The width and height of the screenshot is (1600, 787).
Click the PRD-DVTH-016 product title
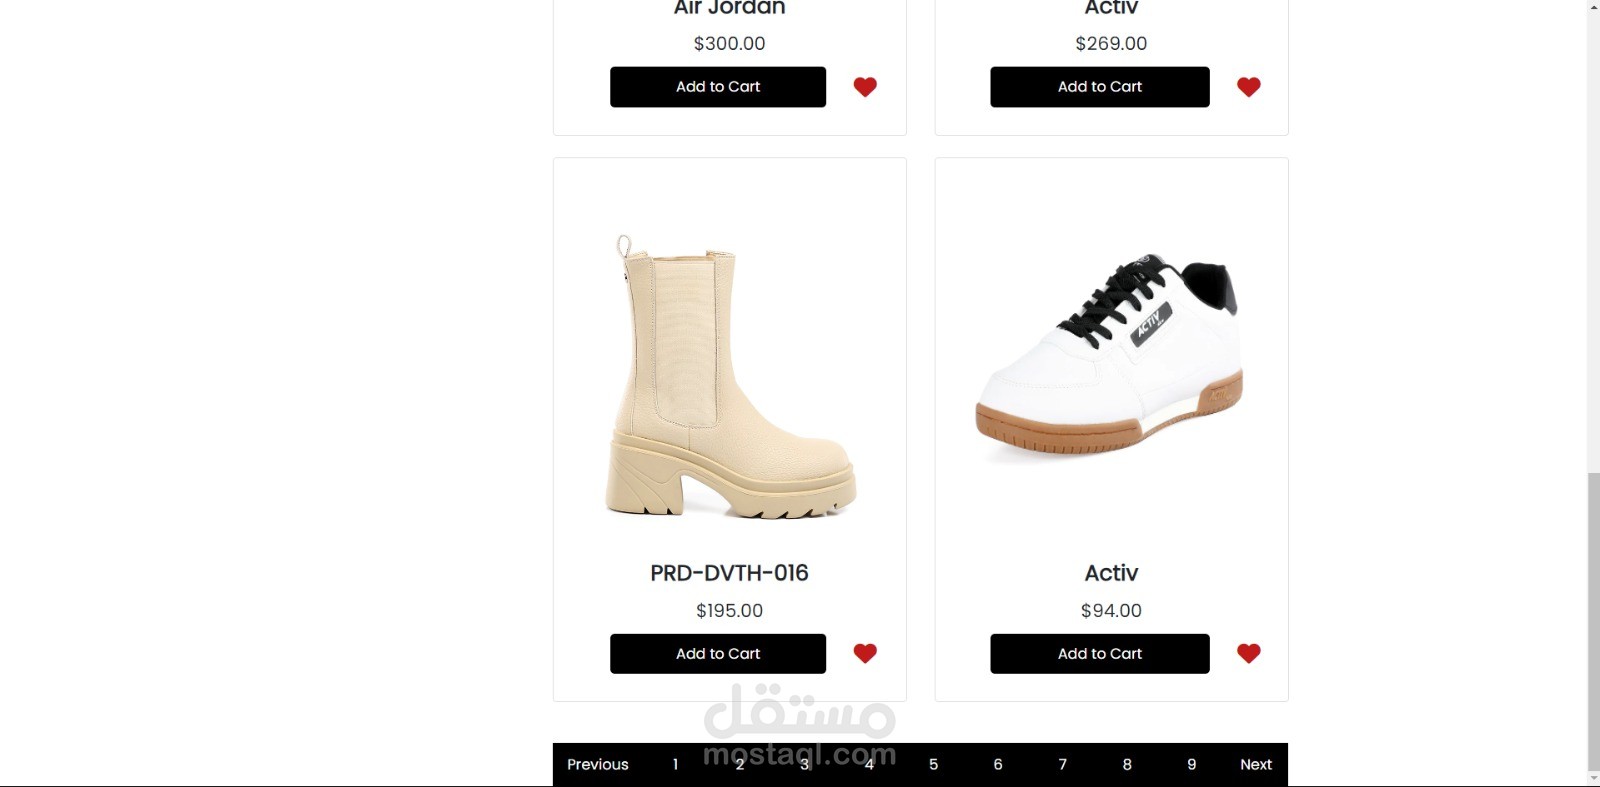(x=729, y=573)
